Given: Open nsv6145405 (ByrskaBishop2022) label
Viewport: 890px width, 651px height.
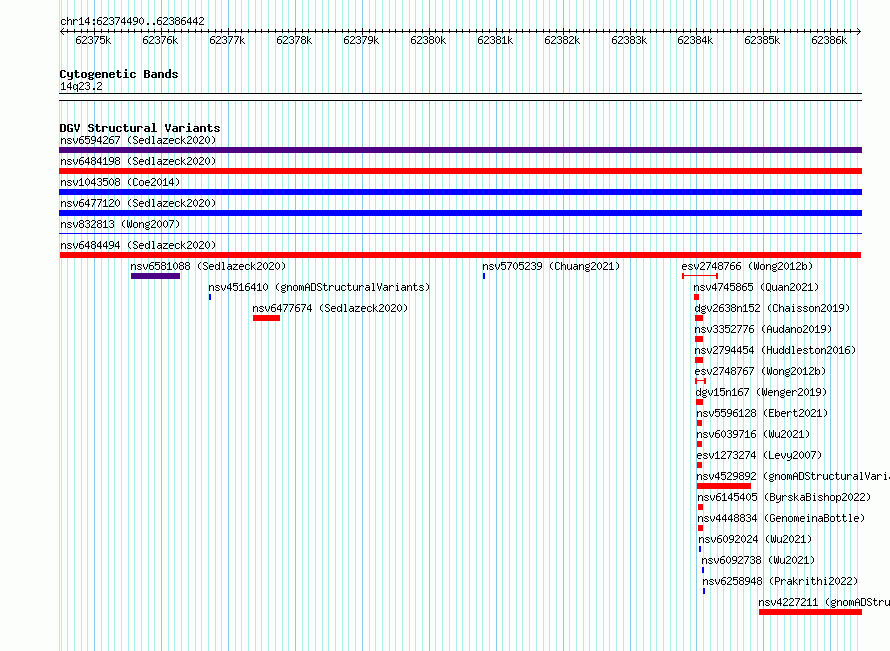Looking at the screenshot, I should point(784,497).
